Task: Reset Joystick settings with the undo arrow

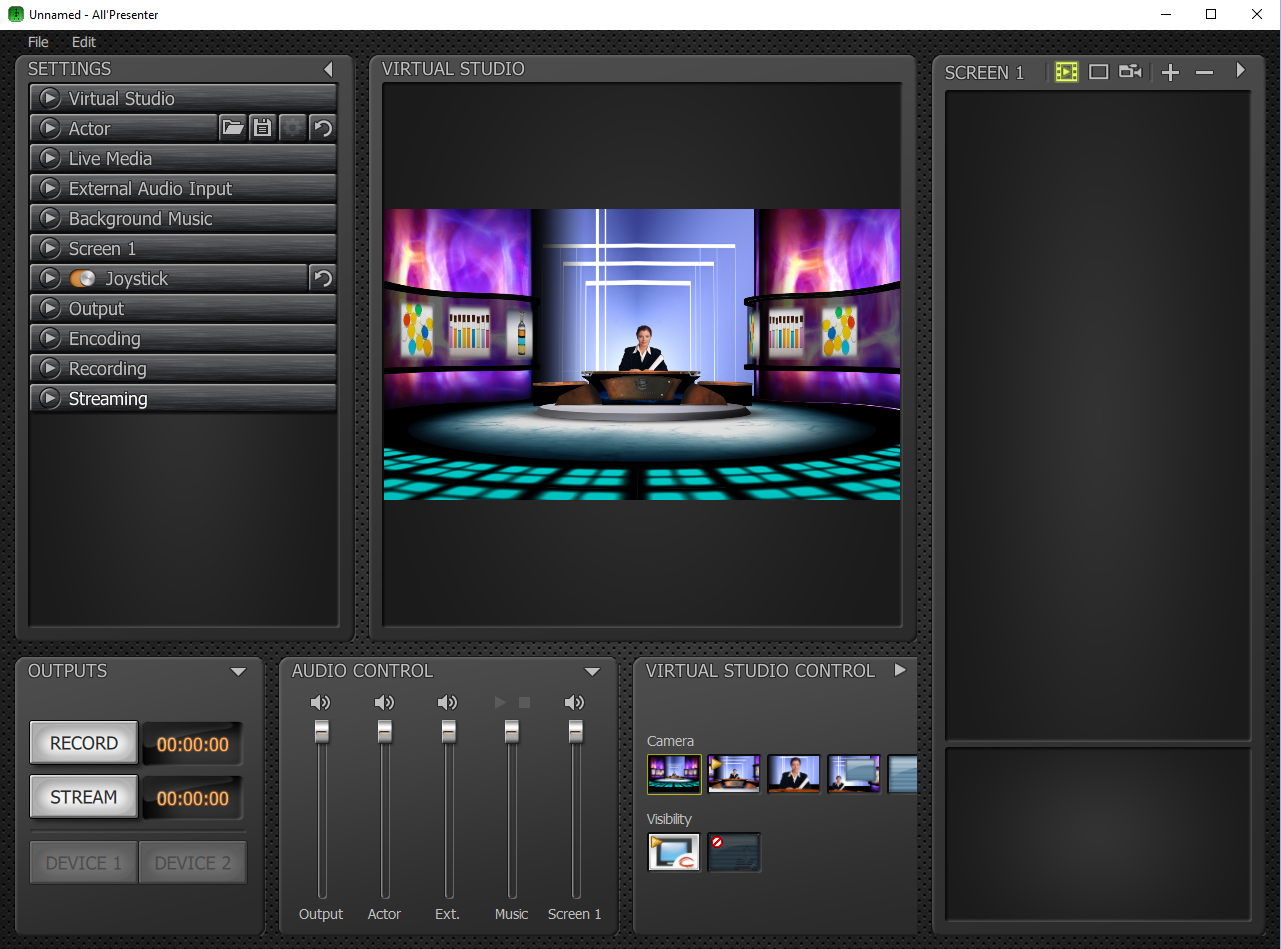Action: click(322, 278)
